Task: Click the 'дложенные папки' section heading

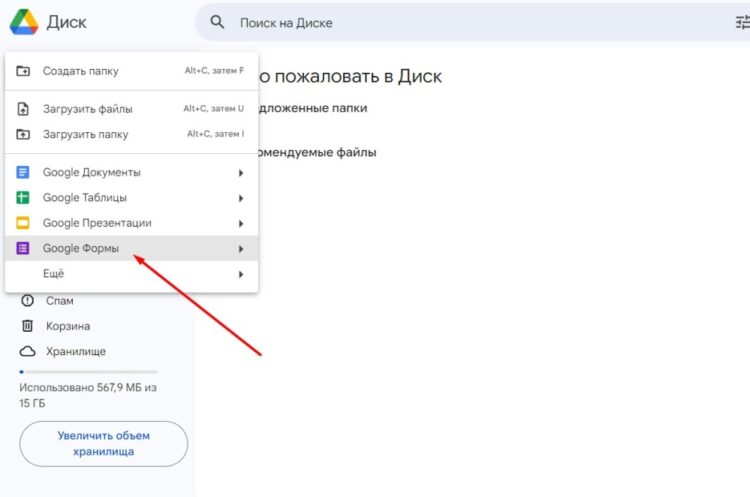Action: click(313, 108)
